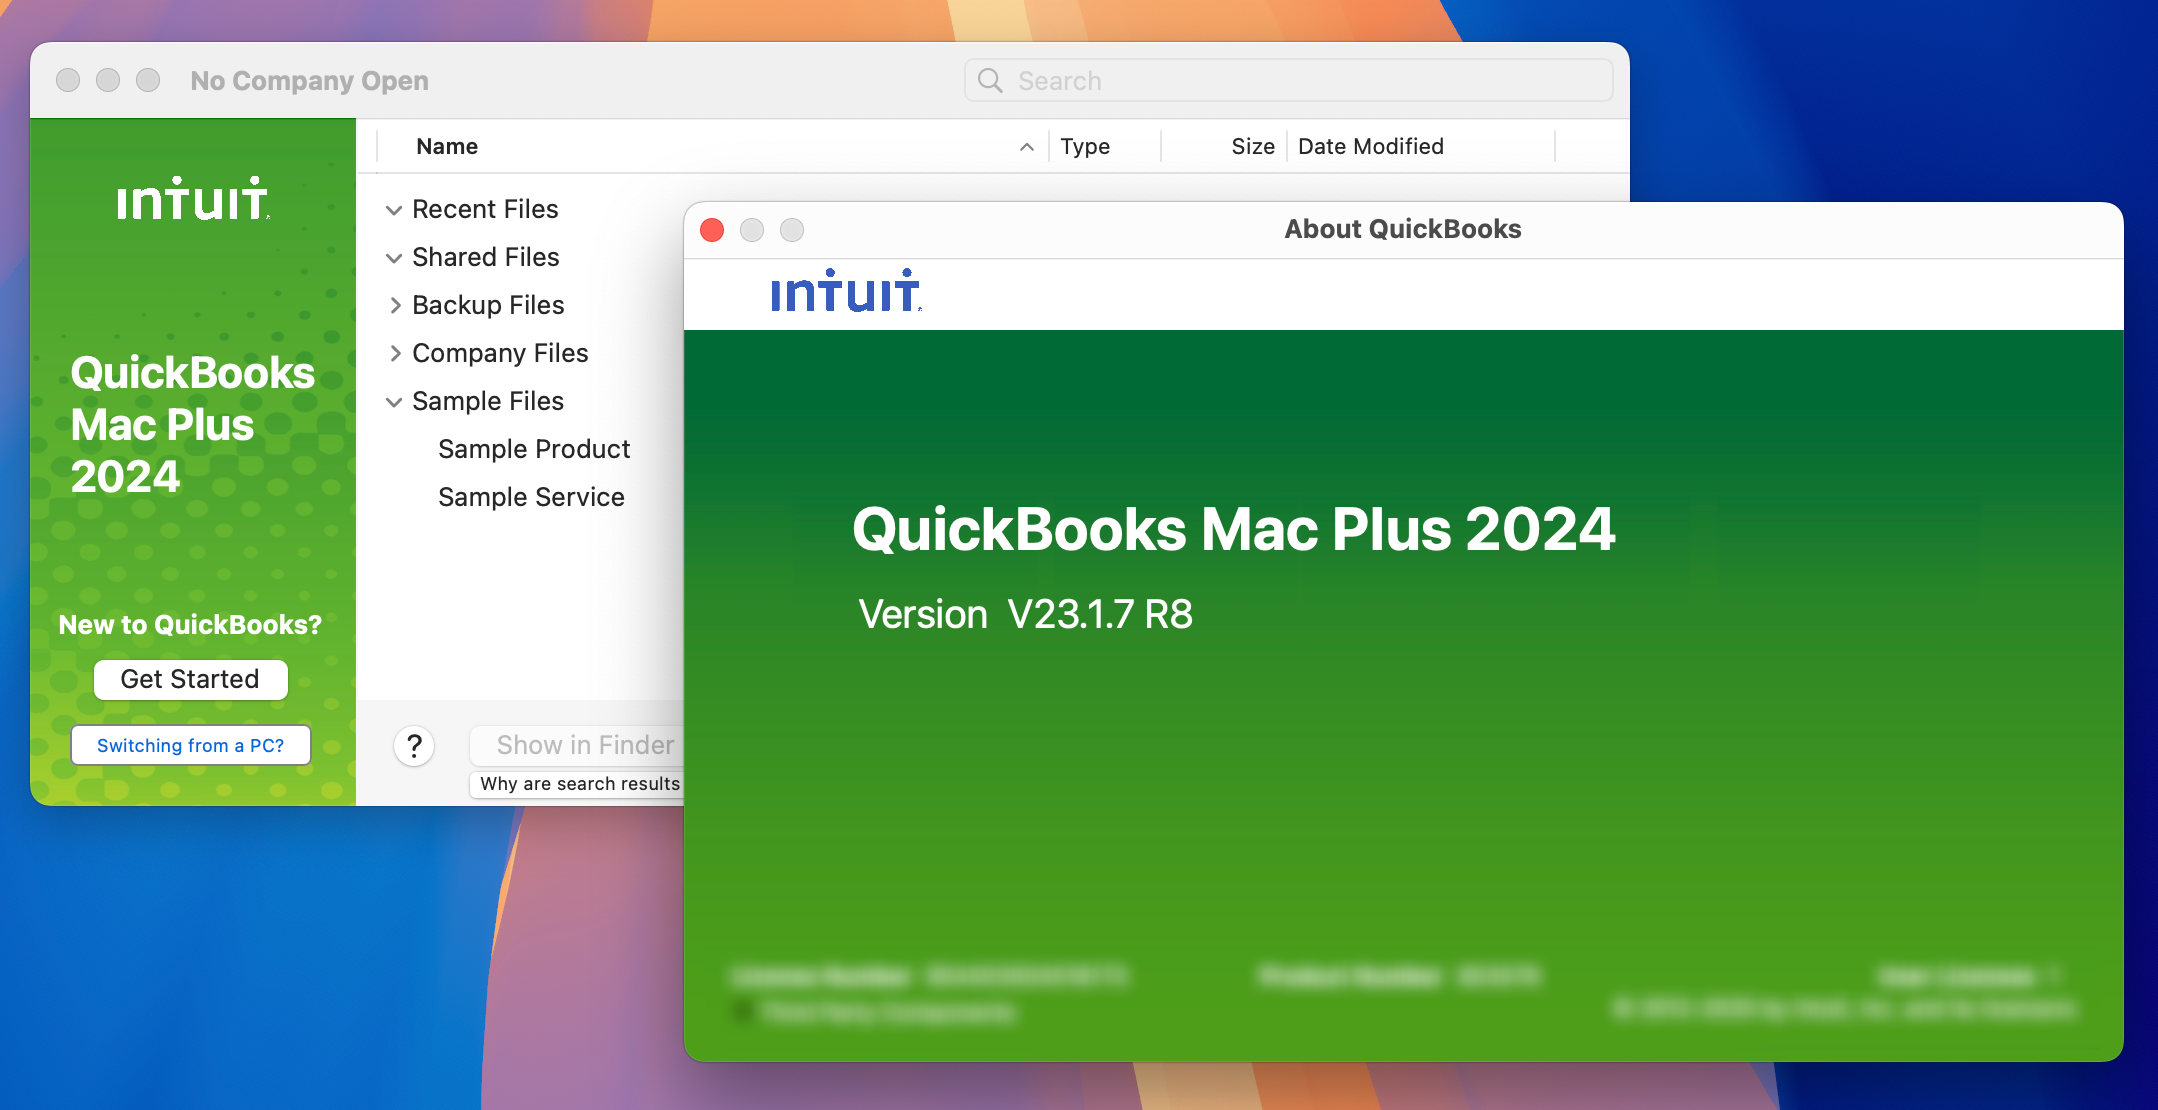Screen dimensions: 2158x1110
Task: Click QuickBooks Mac Plus 2024 heading in About
Action: click(1234, 529)
